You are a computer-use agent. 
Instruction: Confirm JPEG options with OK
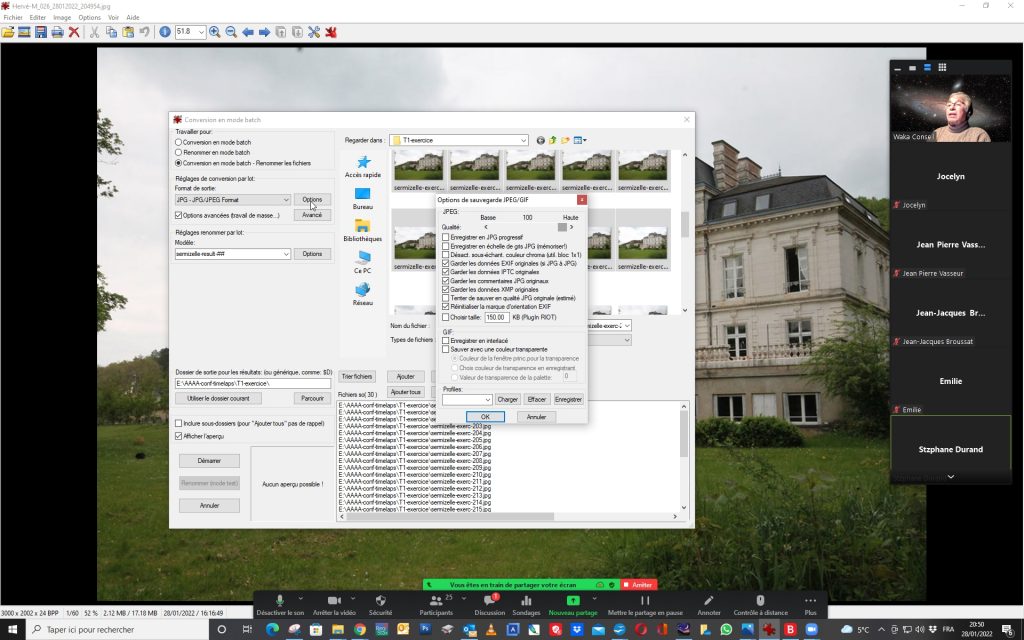pyautogui.click(x=485, y=417)
